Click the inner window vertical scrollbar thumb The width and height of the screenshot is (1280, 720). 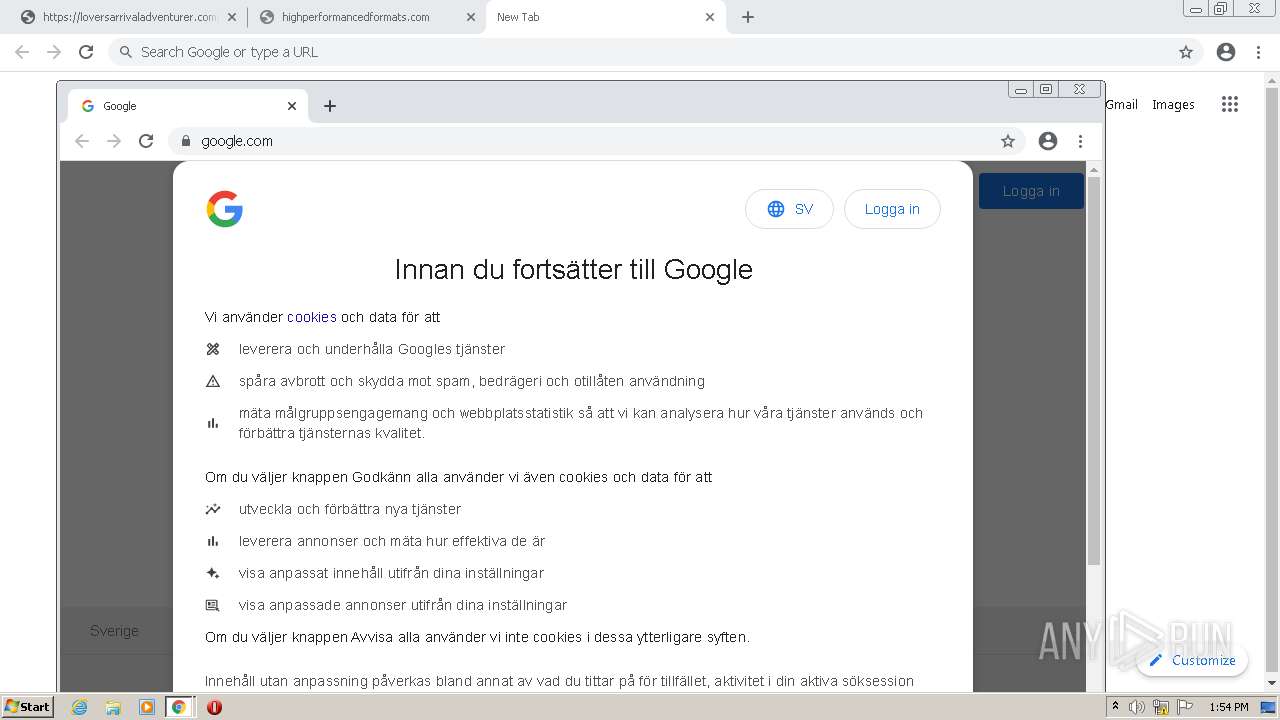click(x=1094, y=371)
